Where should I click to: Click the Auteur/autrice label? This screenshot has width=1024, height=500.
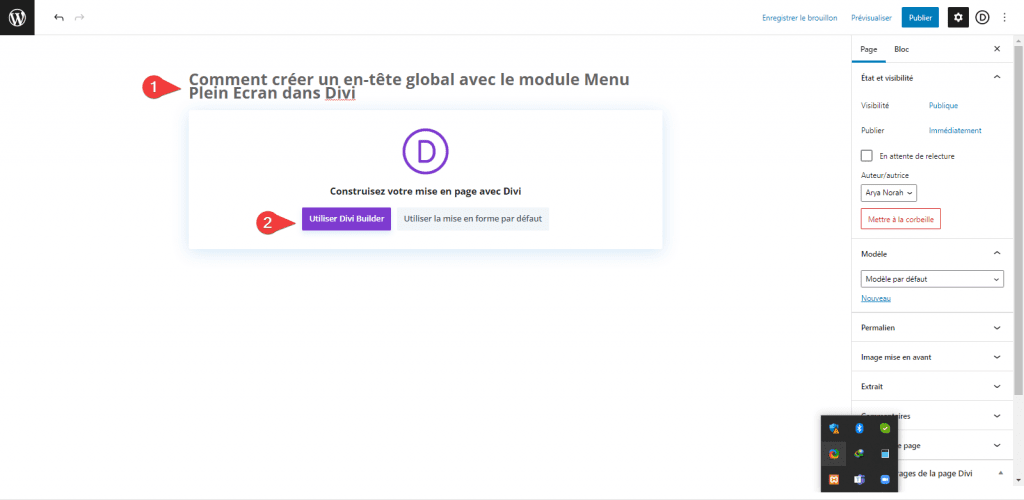pos(885,175)
